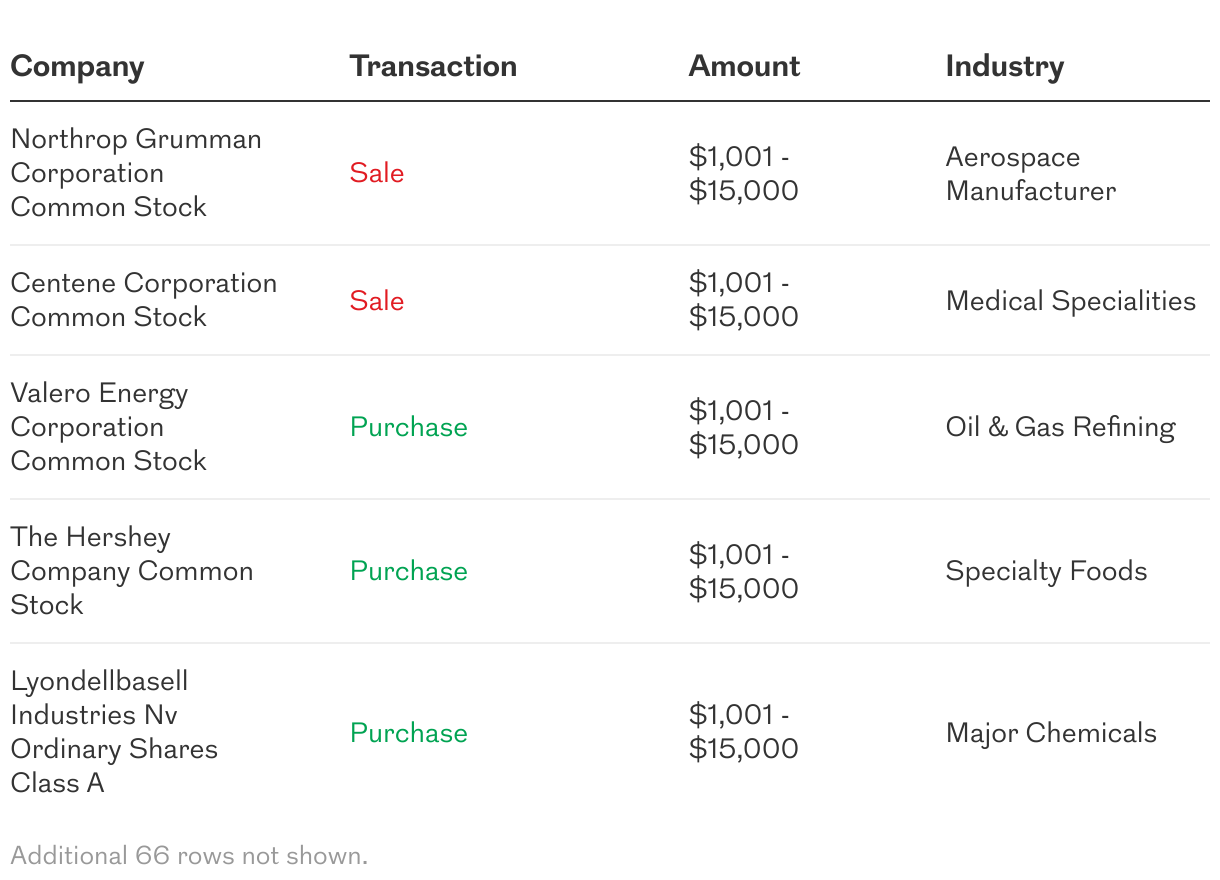Click the Transaction column header
Image resolution: width=1220 pixels, height=880 pixels.
[433, 67]
